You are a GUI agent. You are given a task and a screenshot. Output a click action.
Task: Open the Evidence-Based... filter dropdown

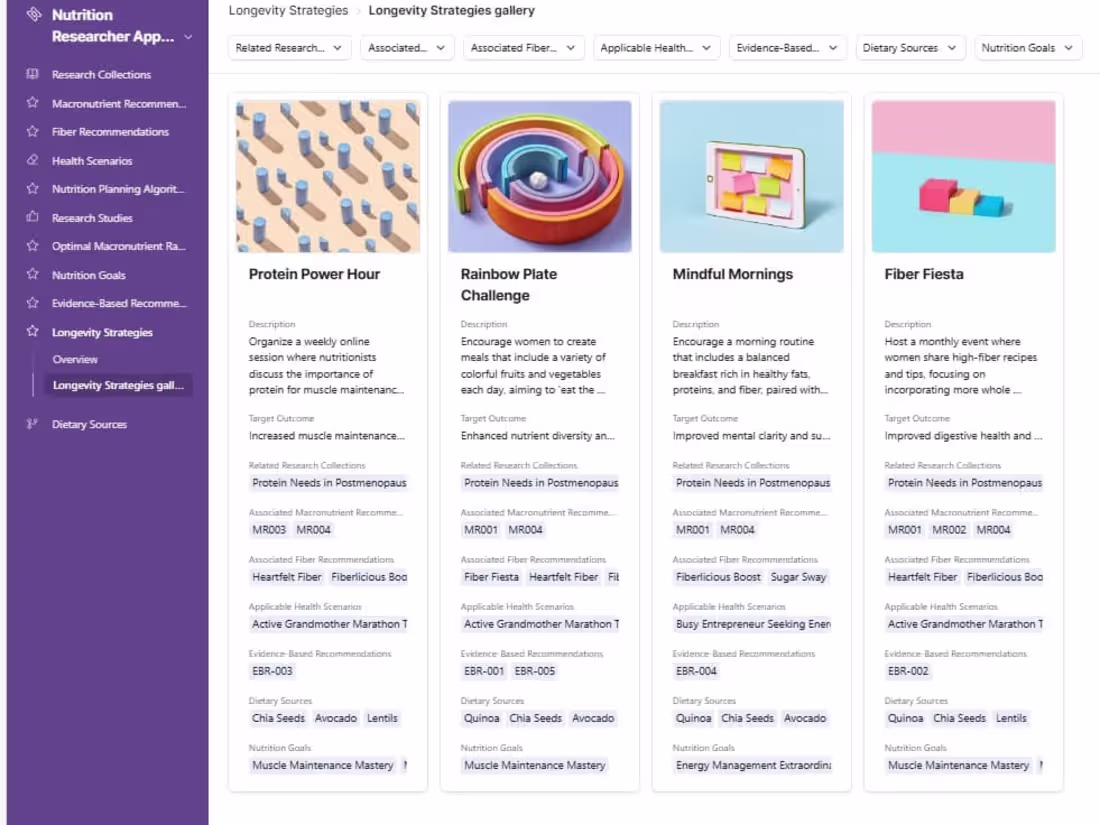point(787,48)
